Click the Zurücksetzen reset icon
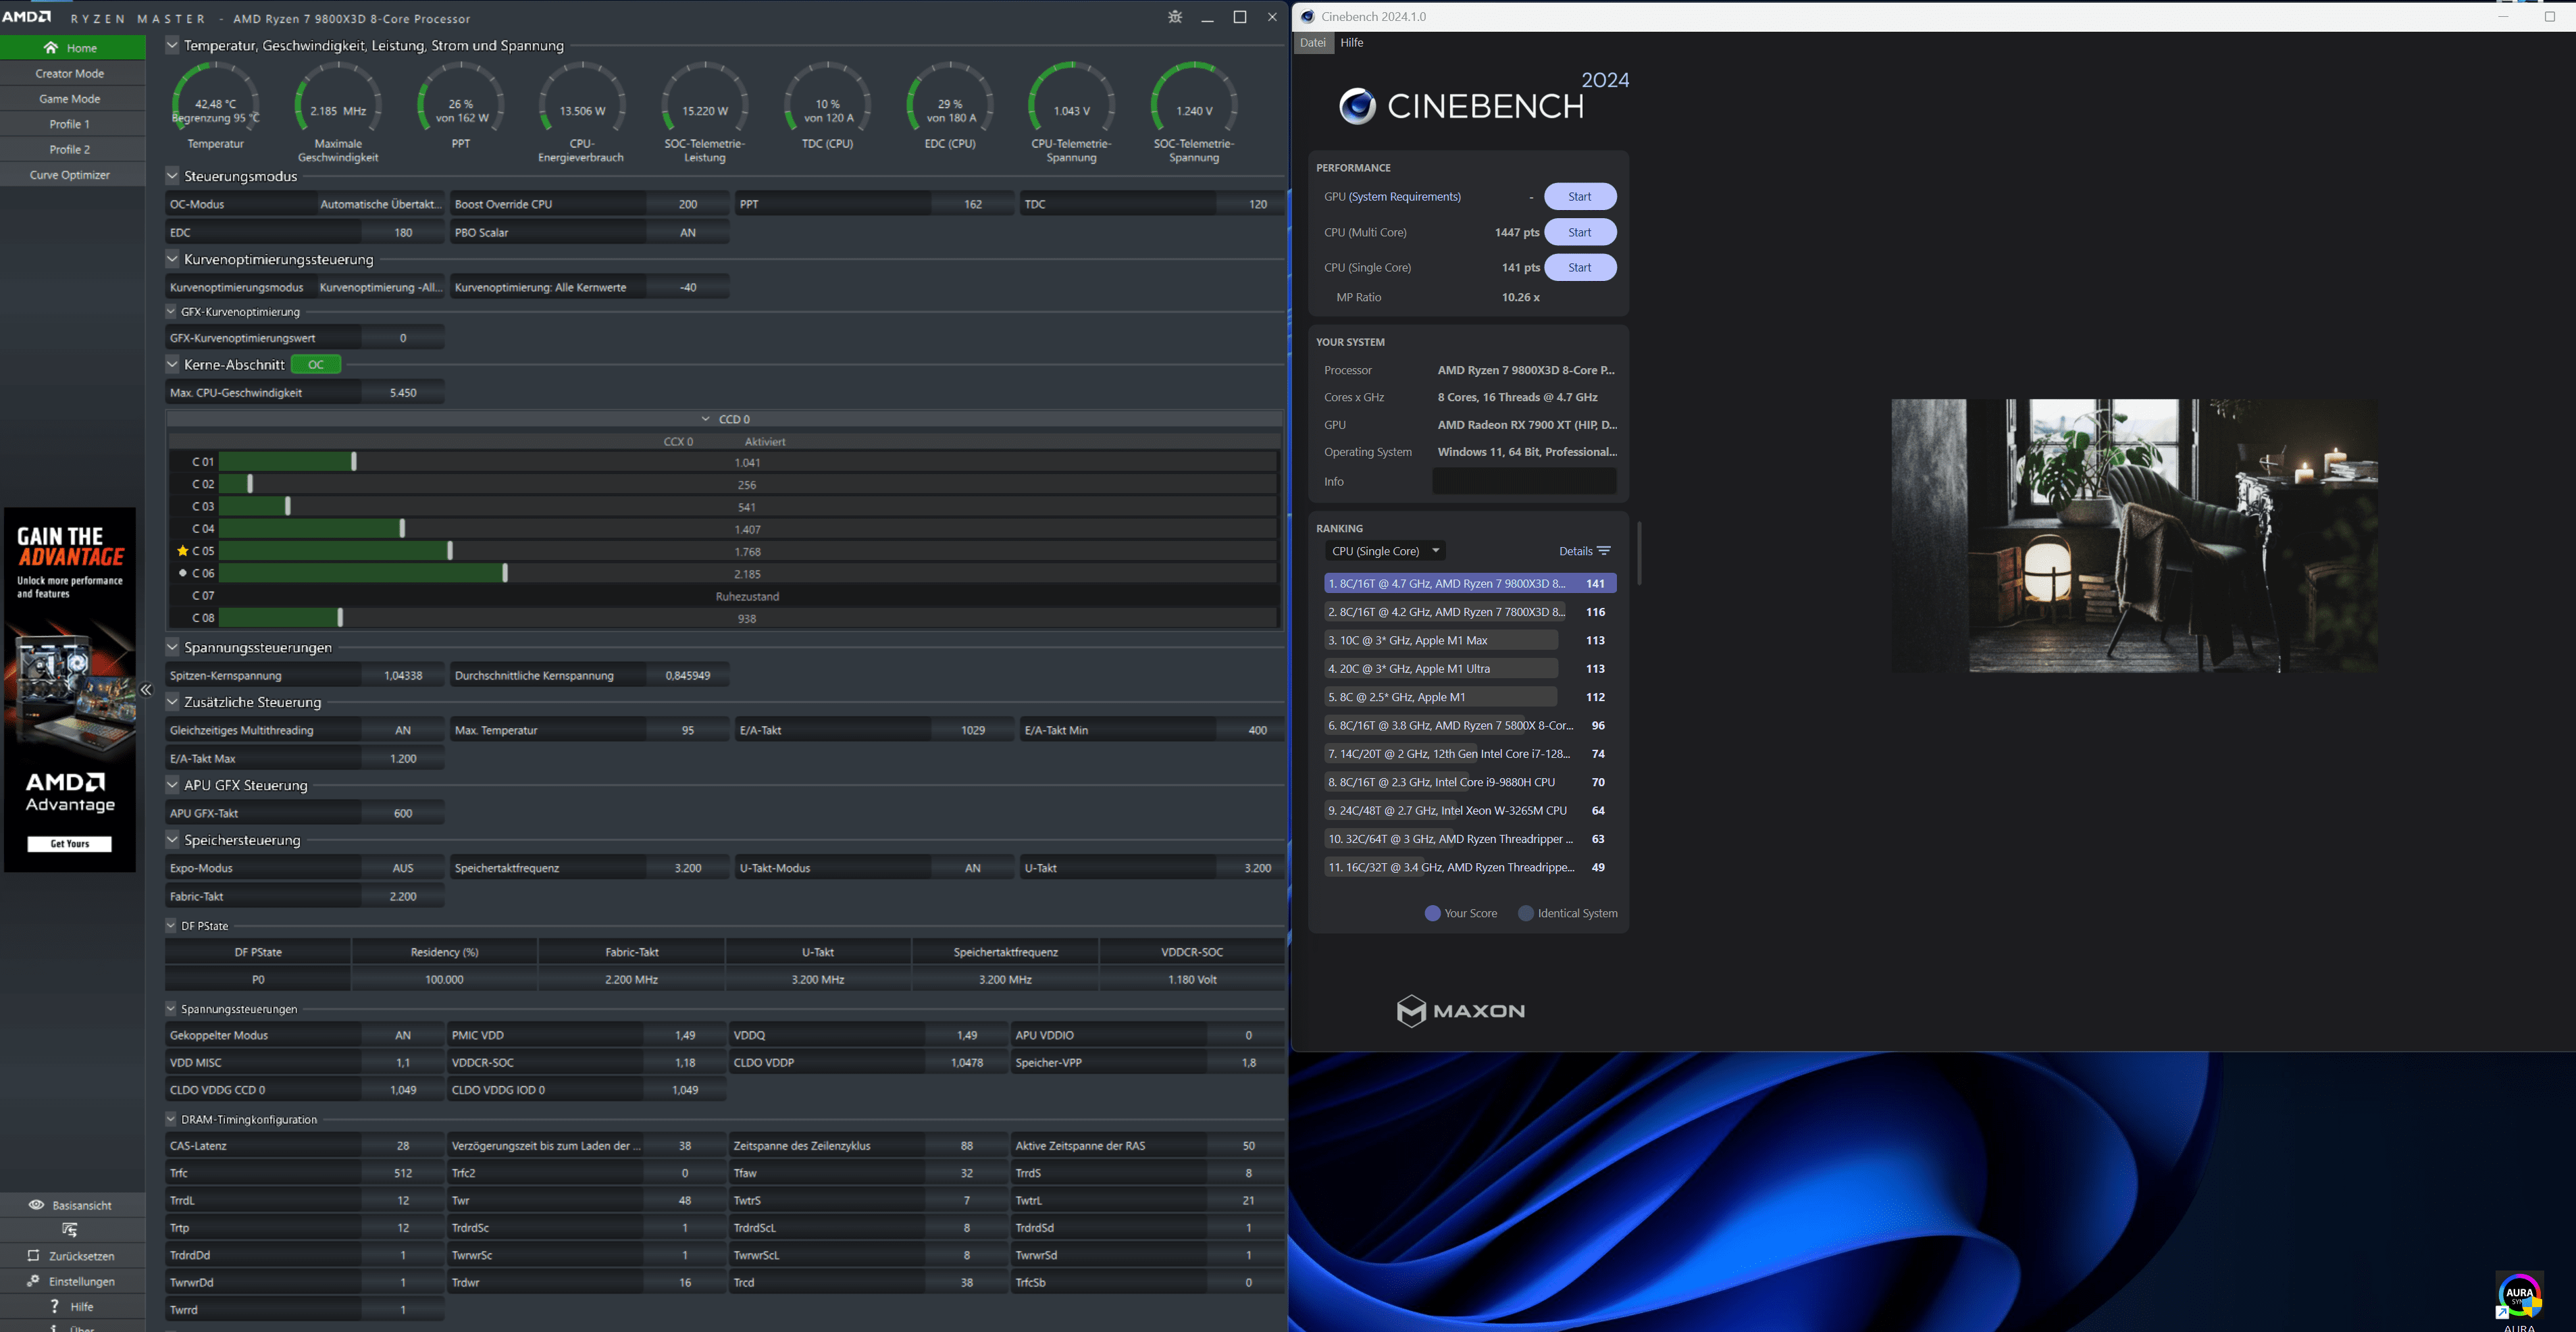The width and height of the screenshot is (2576, 1332). coord(33,1256)
